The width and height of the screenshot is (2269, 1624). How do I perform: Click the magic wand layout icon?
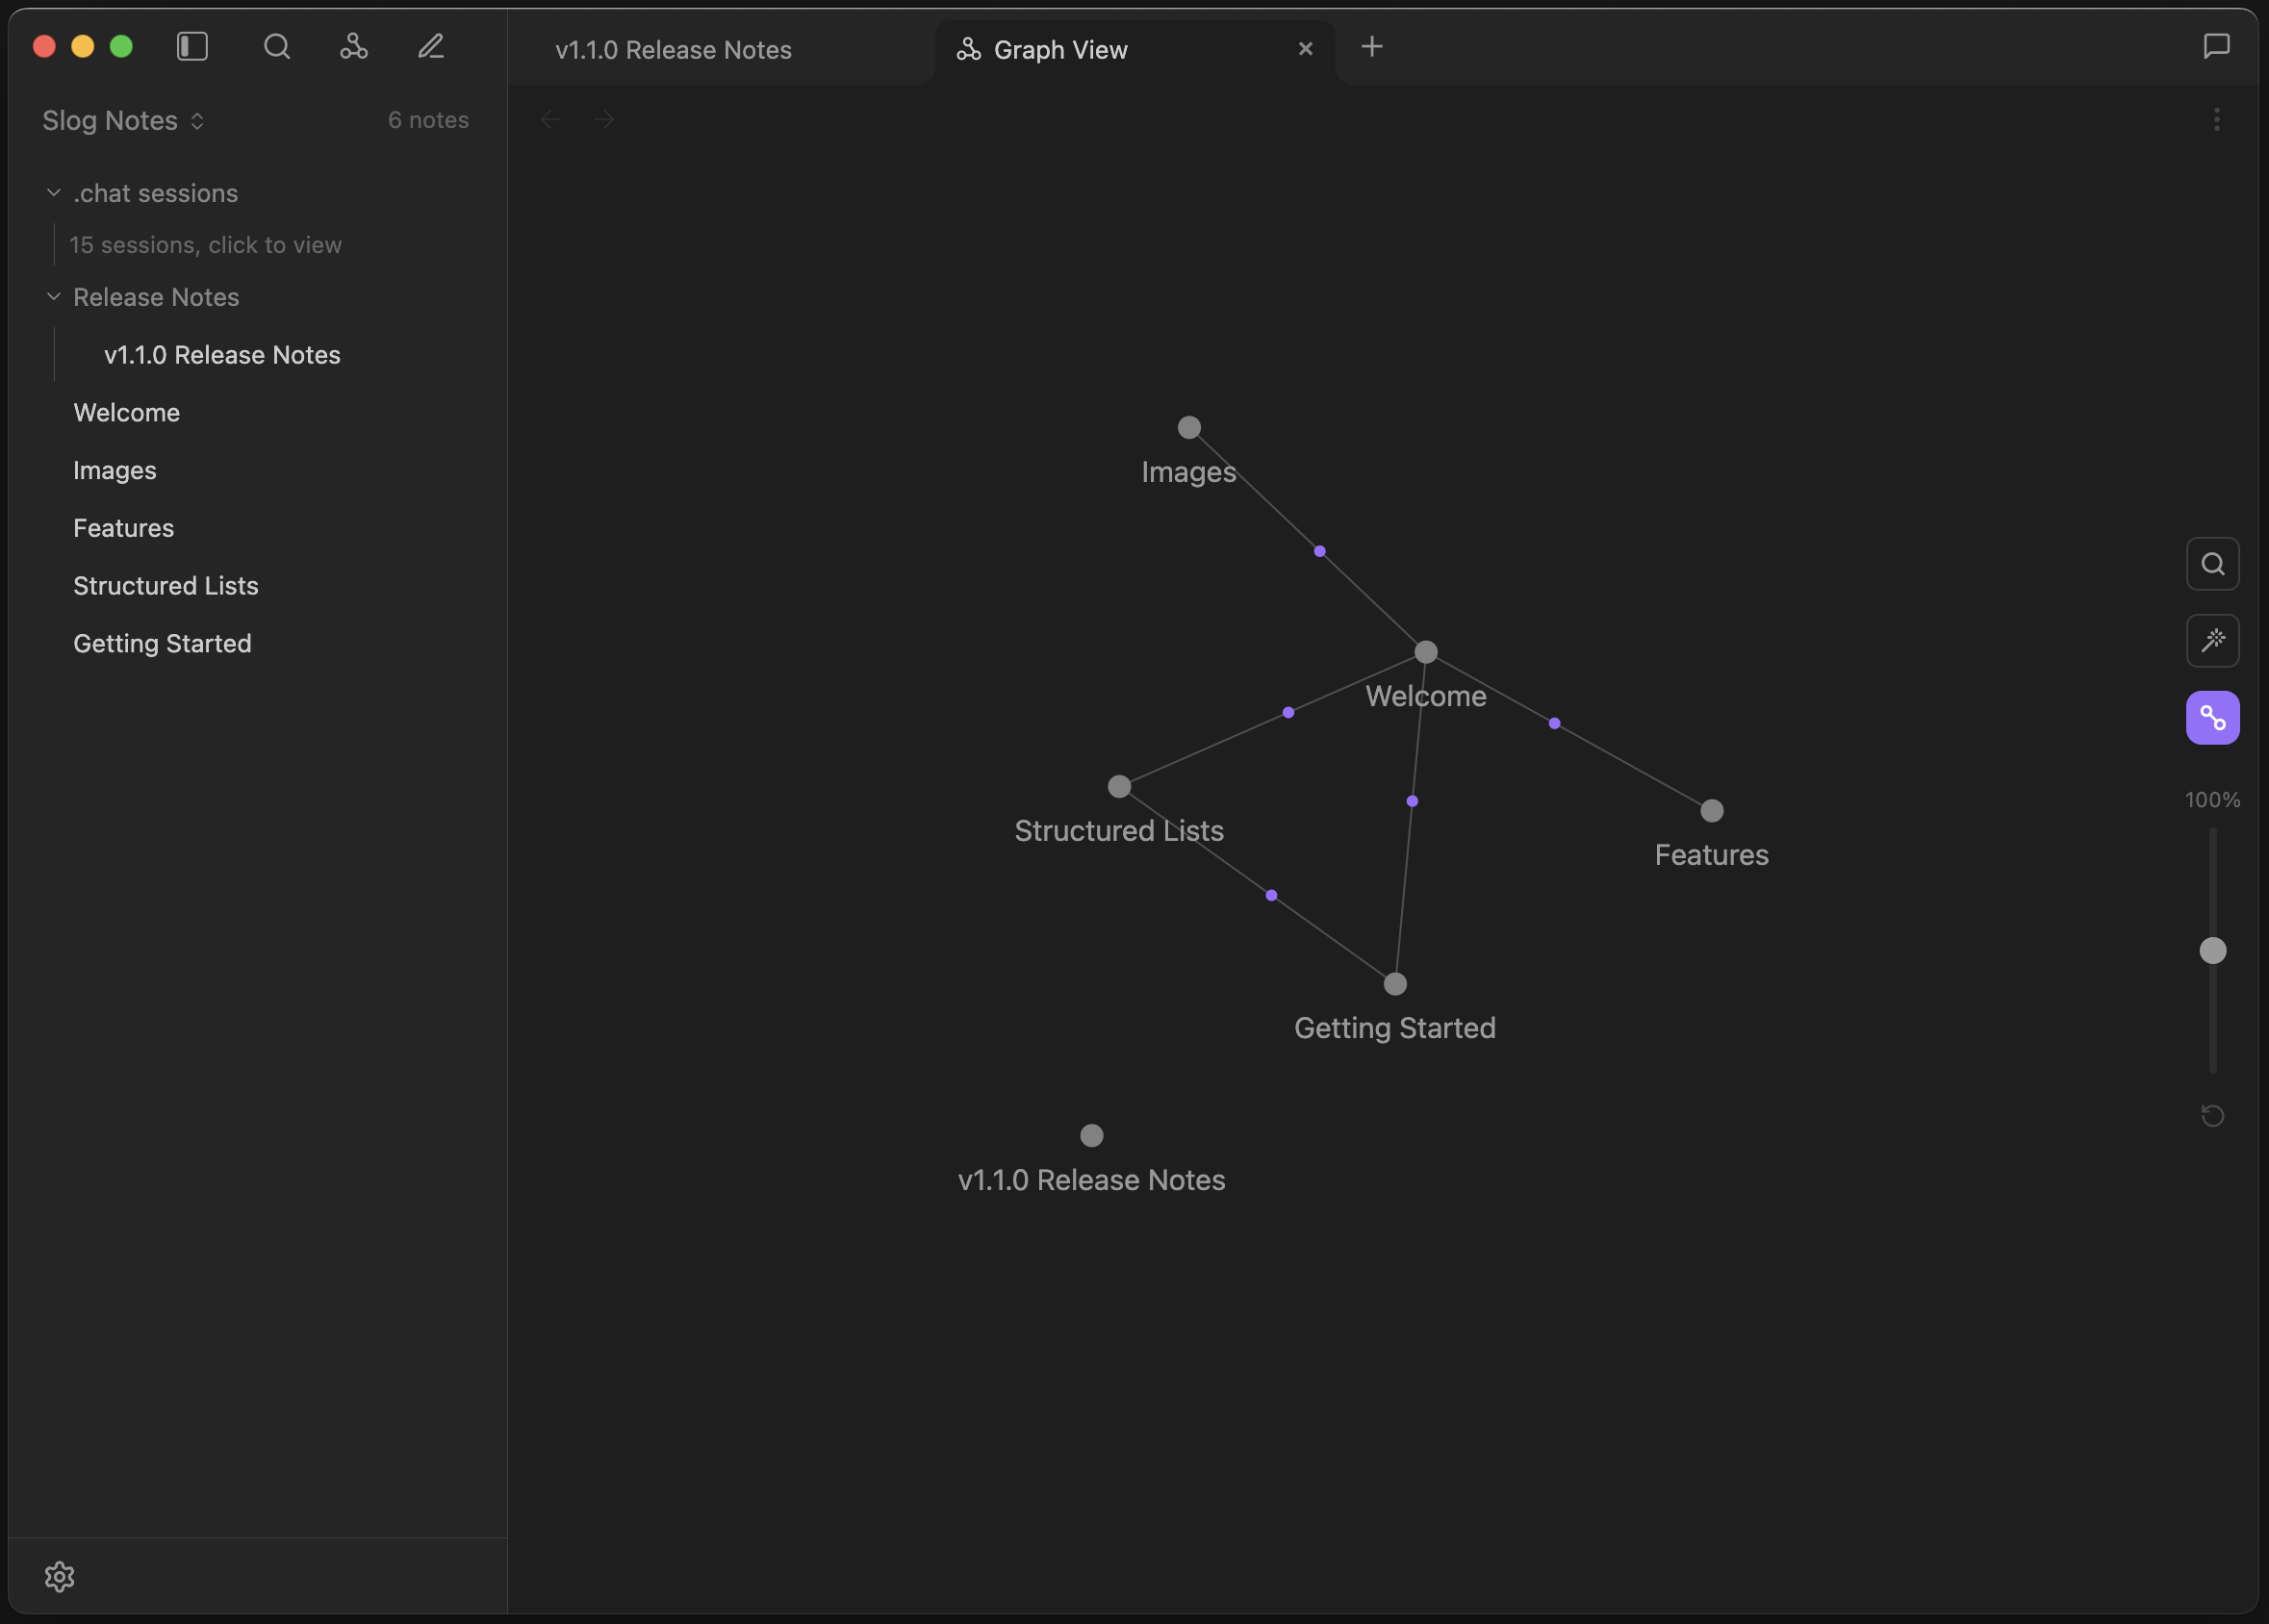click(x=2212, y=640)
